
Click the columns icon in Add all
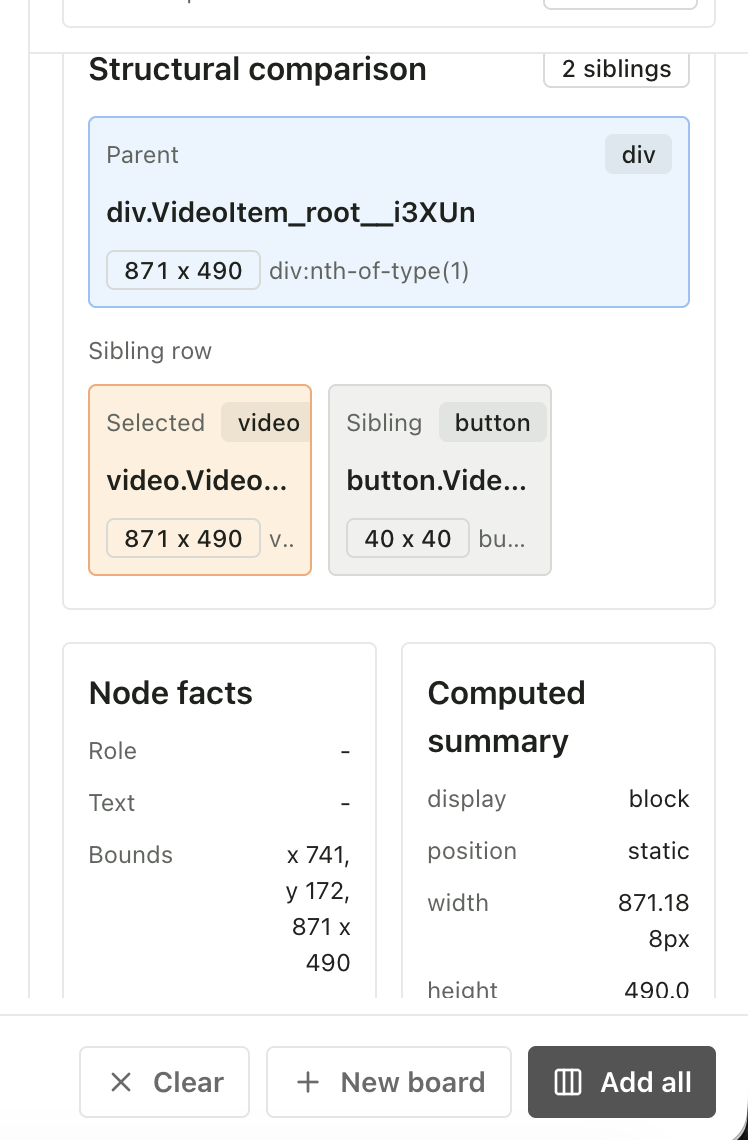click(568, 1082)
